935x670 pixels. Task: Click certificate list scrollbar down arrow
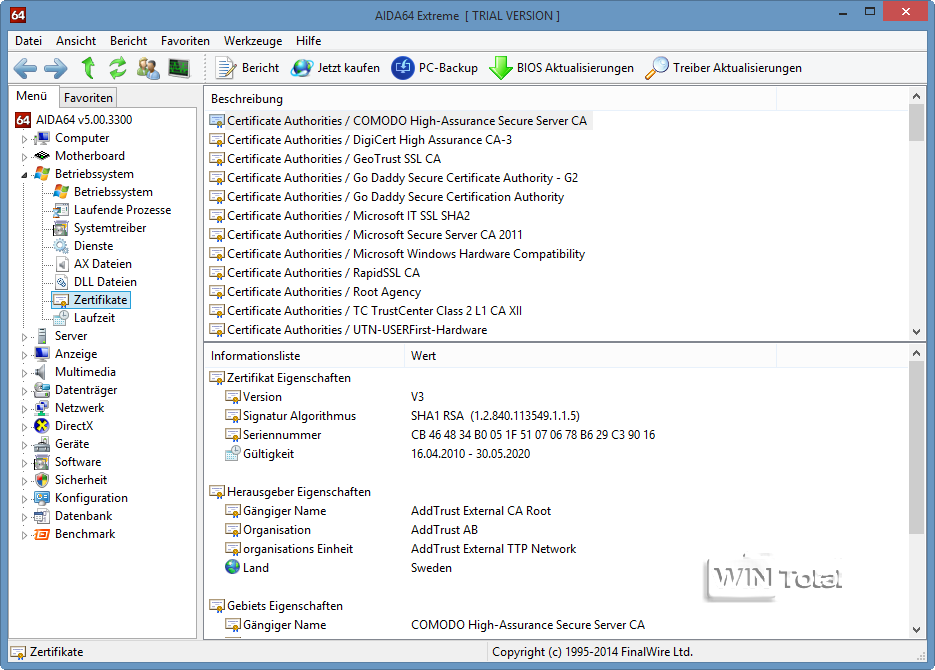pos(917,332)
